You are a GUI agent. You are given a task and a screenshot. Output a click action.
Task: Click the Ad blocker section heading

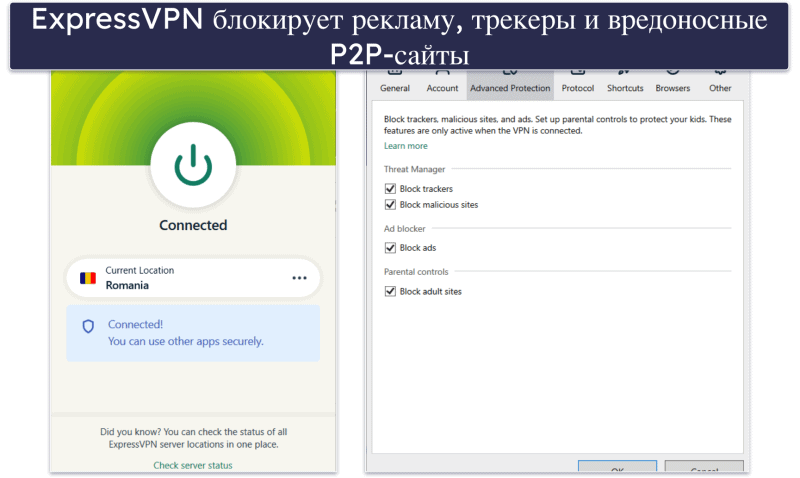(405, 229)
